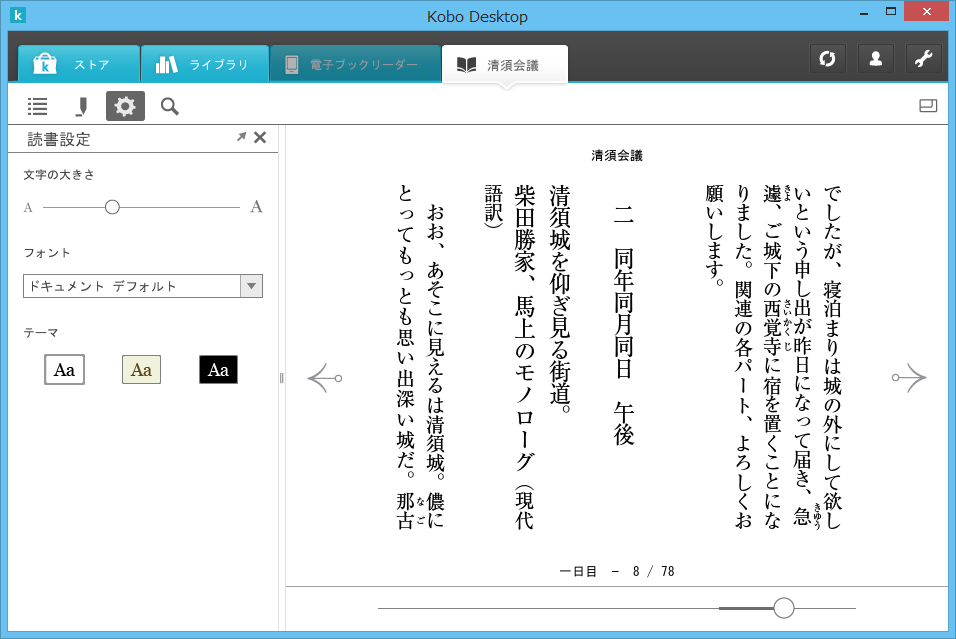The width and height of the screenshot is (956, 639).
Task: Close the 読書設定 panel
Action: 259,137
